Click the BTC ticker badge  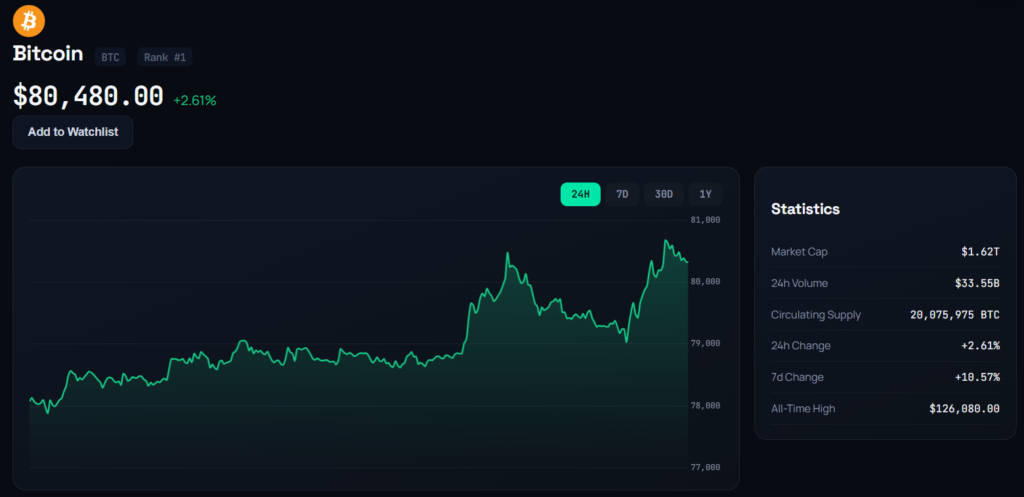[110, 57]
